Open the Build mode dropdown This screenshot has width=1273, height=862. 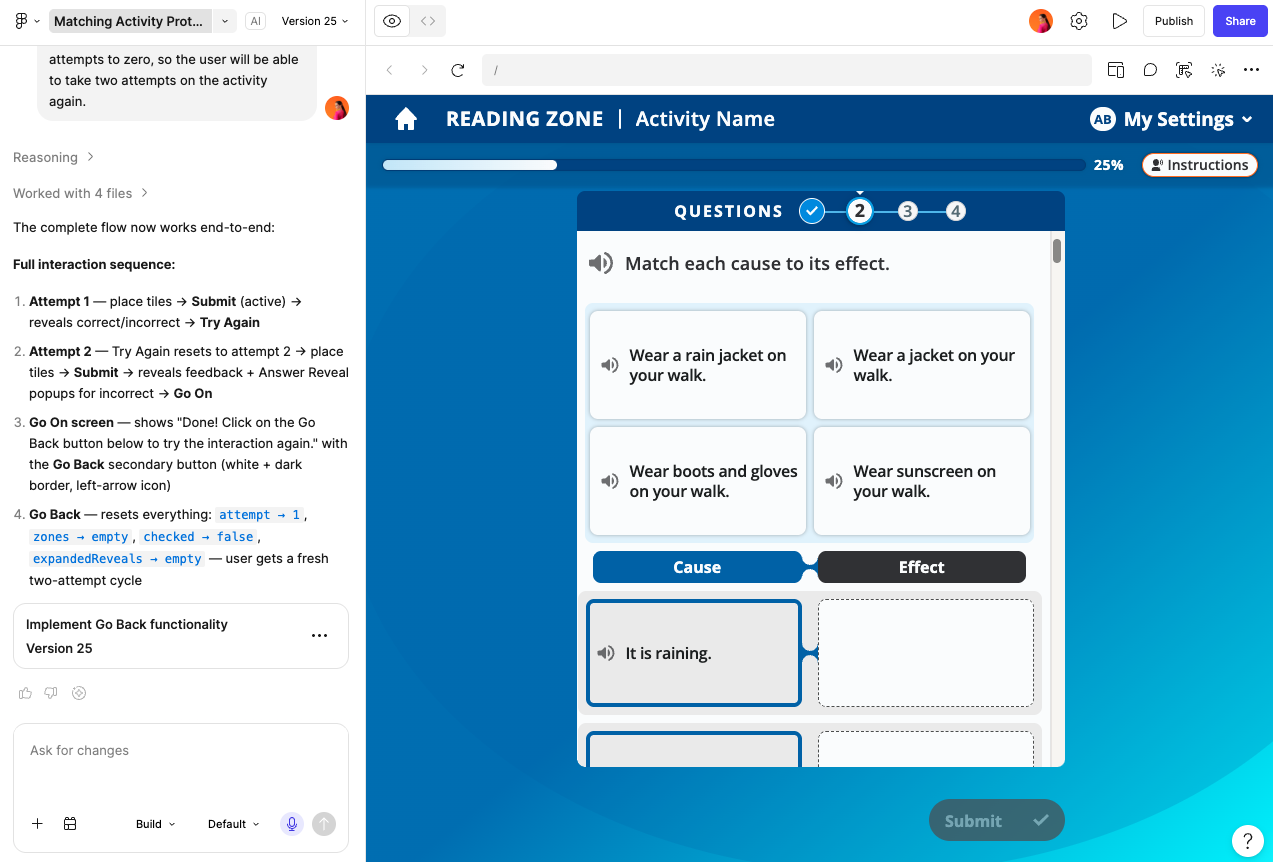point(155,824)
